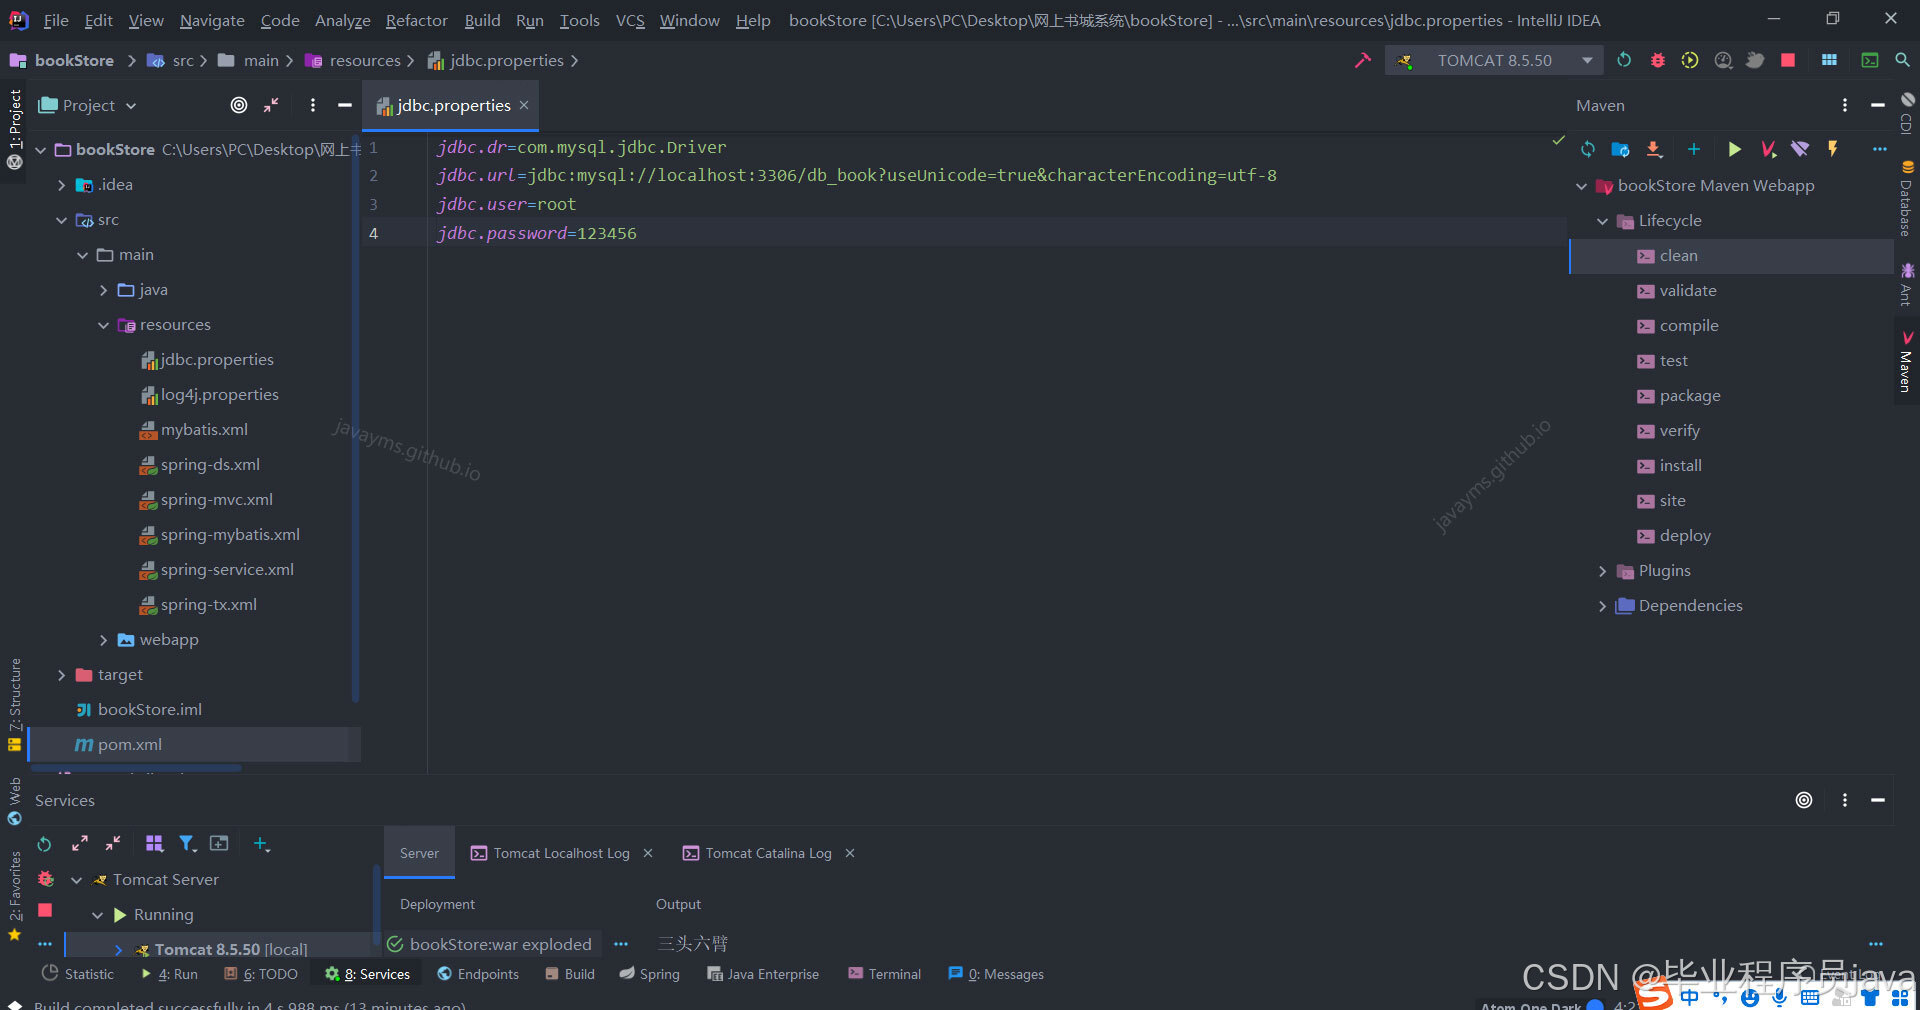
Task: Open the Spring tool window
Action: click(650, 974)
